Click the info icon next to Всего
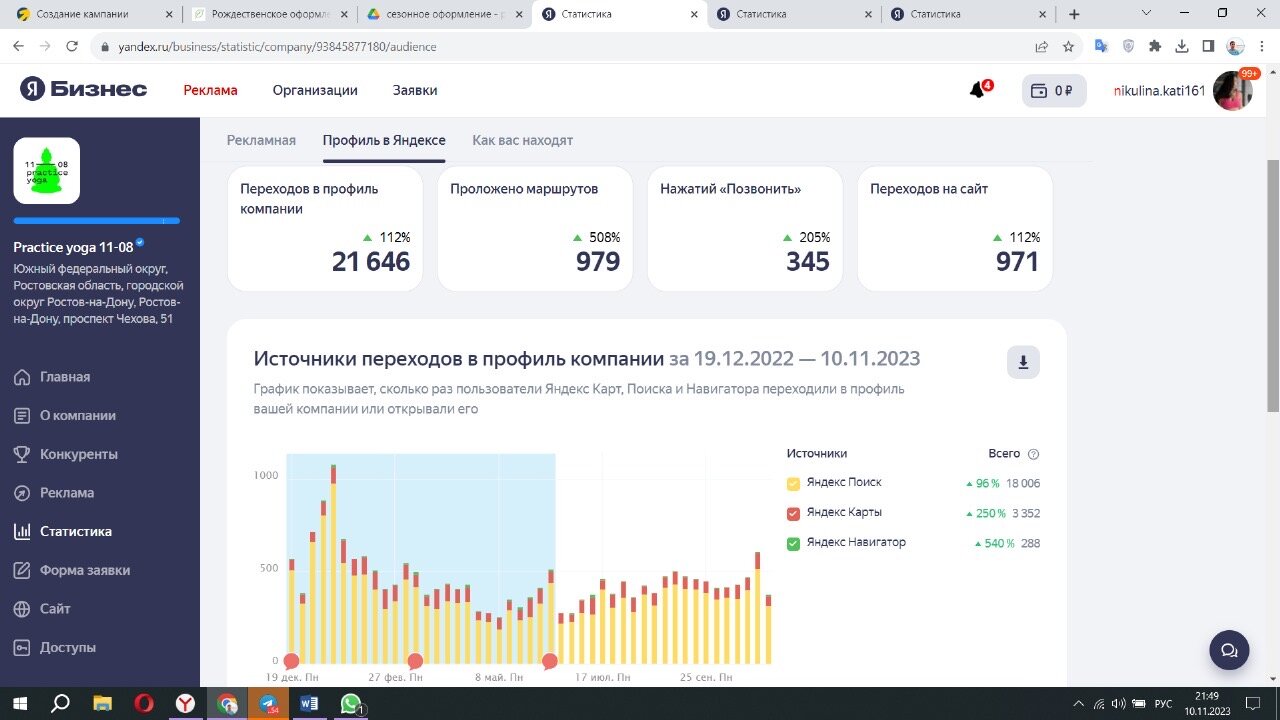The width and height of the screenshot is (1280, 720). (x=1033, y=454)
